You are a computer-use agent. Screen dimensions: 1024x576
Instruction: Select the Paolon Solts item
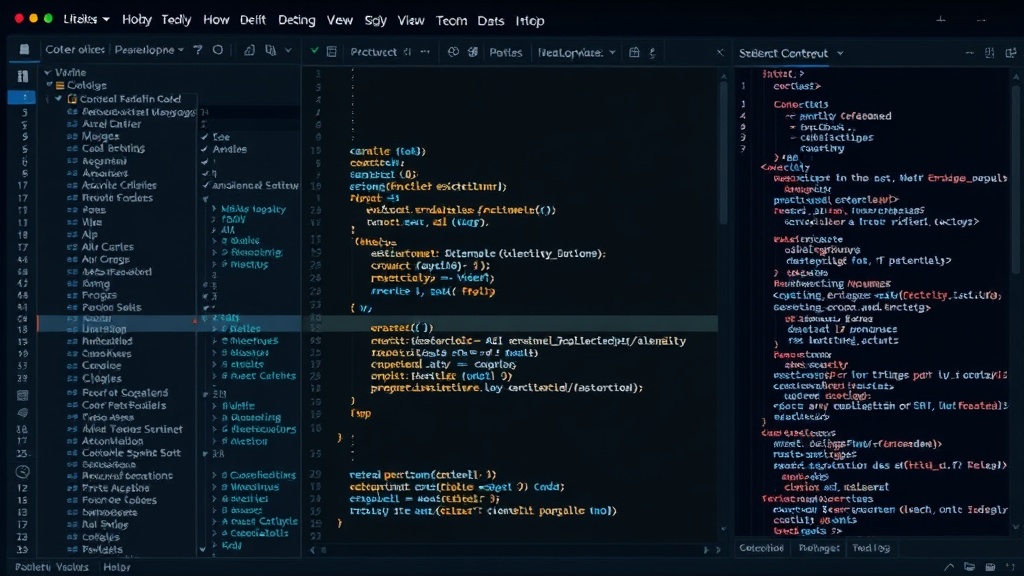tap(111, 306)
